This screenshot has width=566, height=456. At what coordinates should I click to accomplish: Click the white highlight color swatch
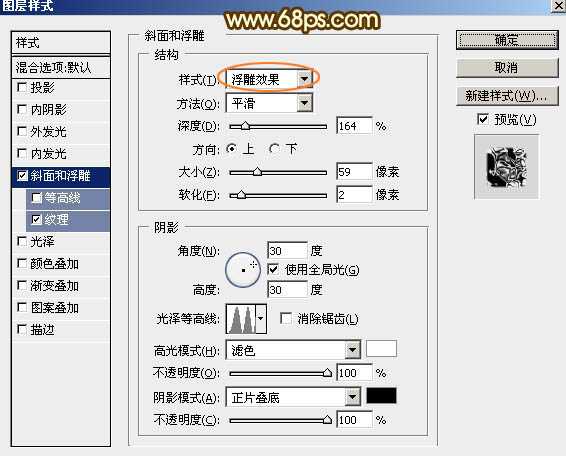[382, 349]
